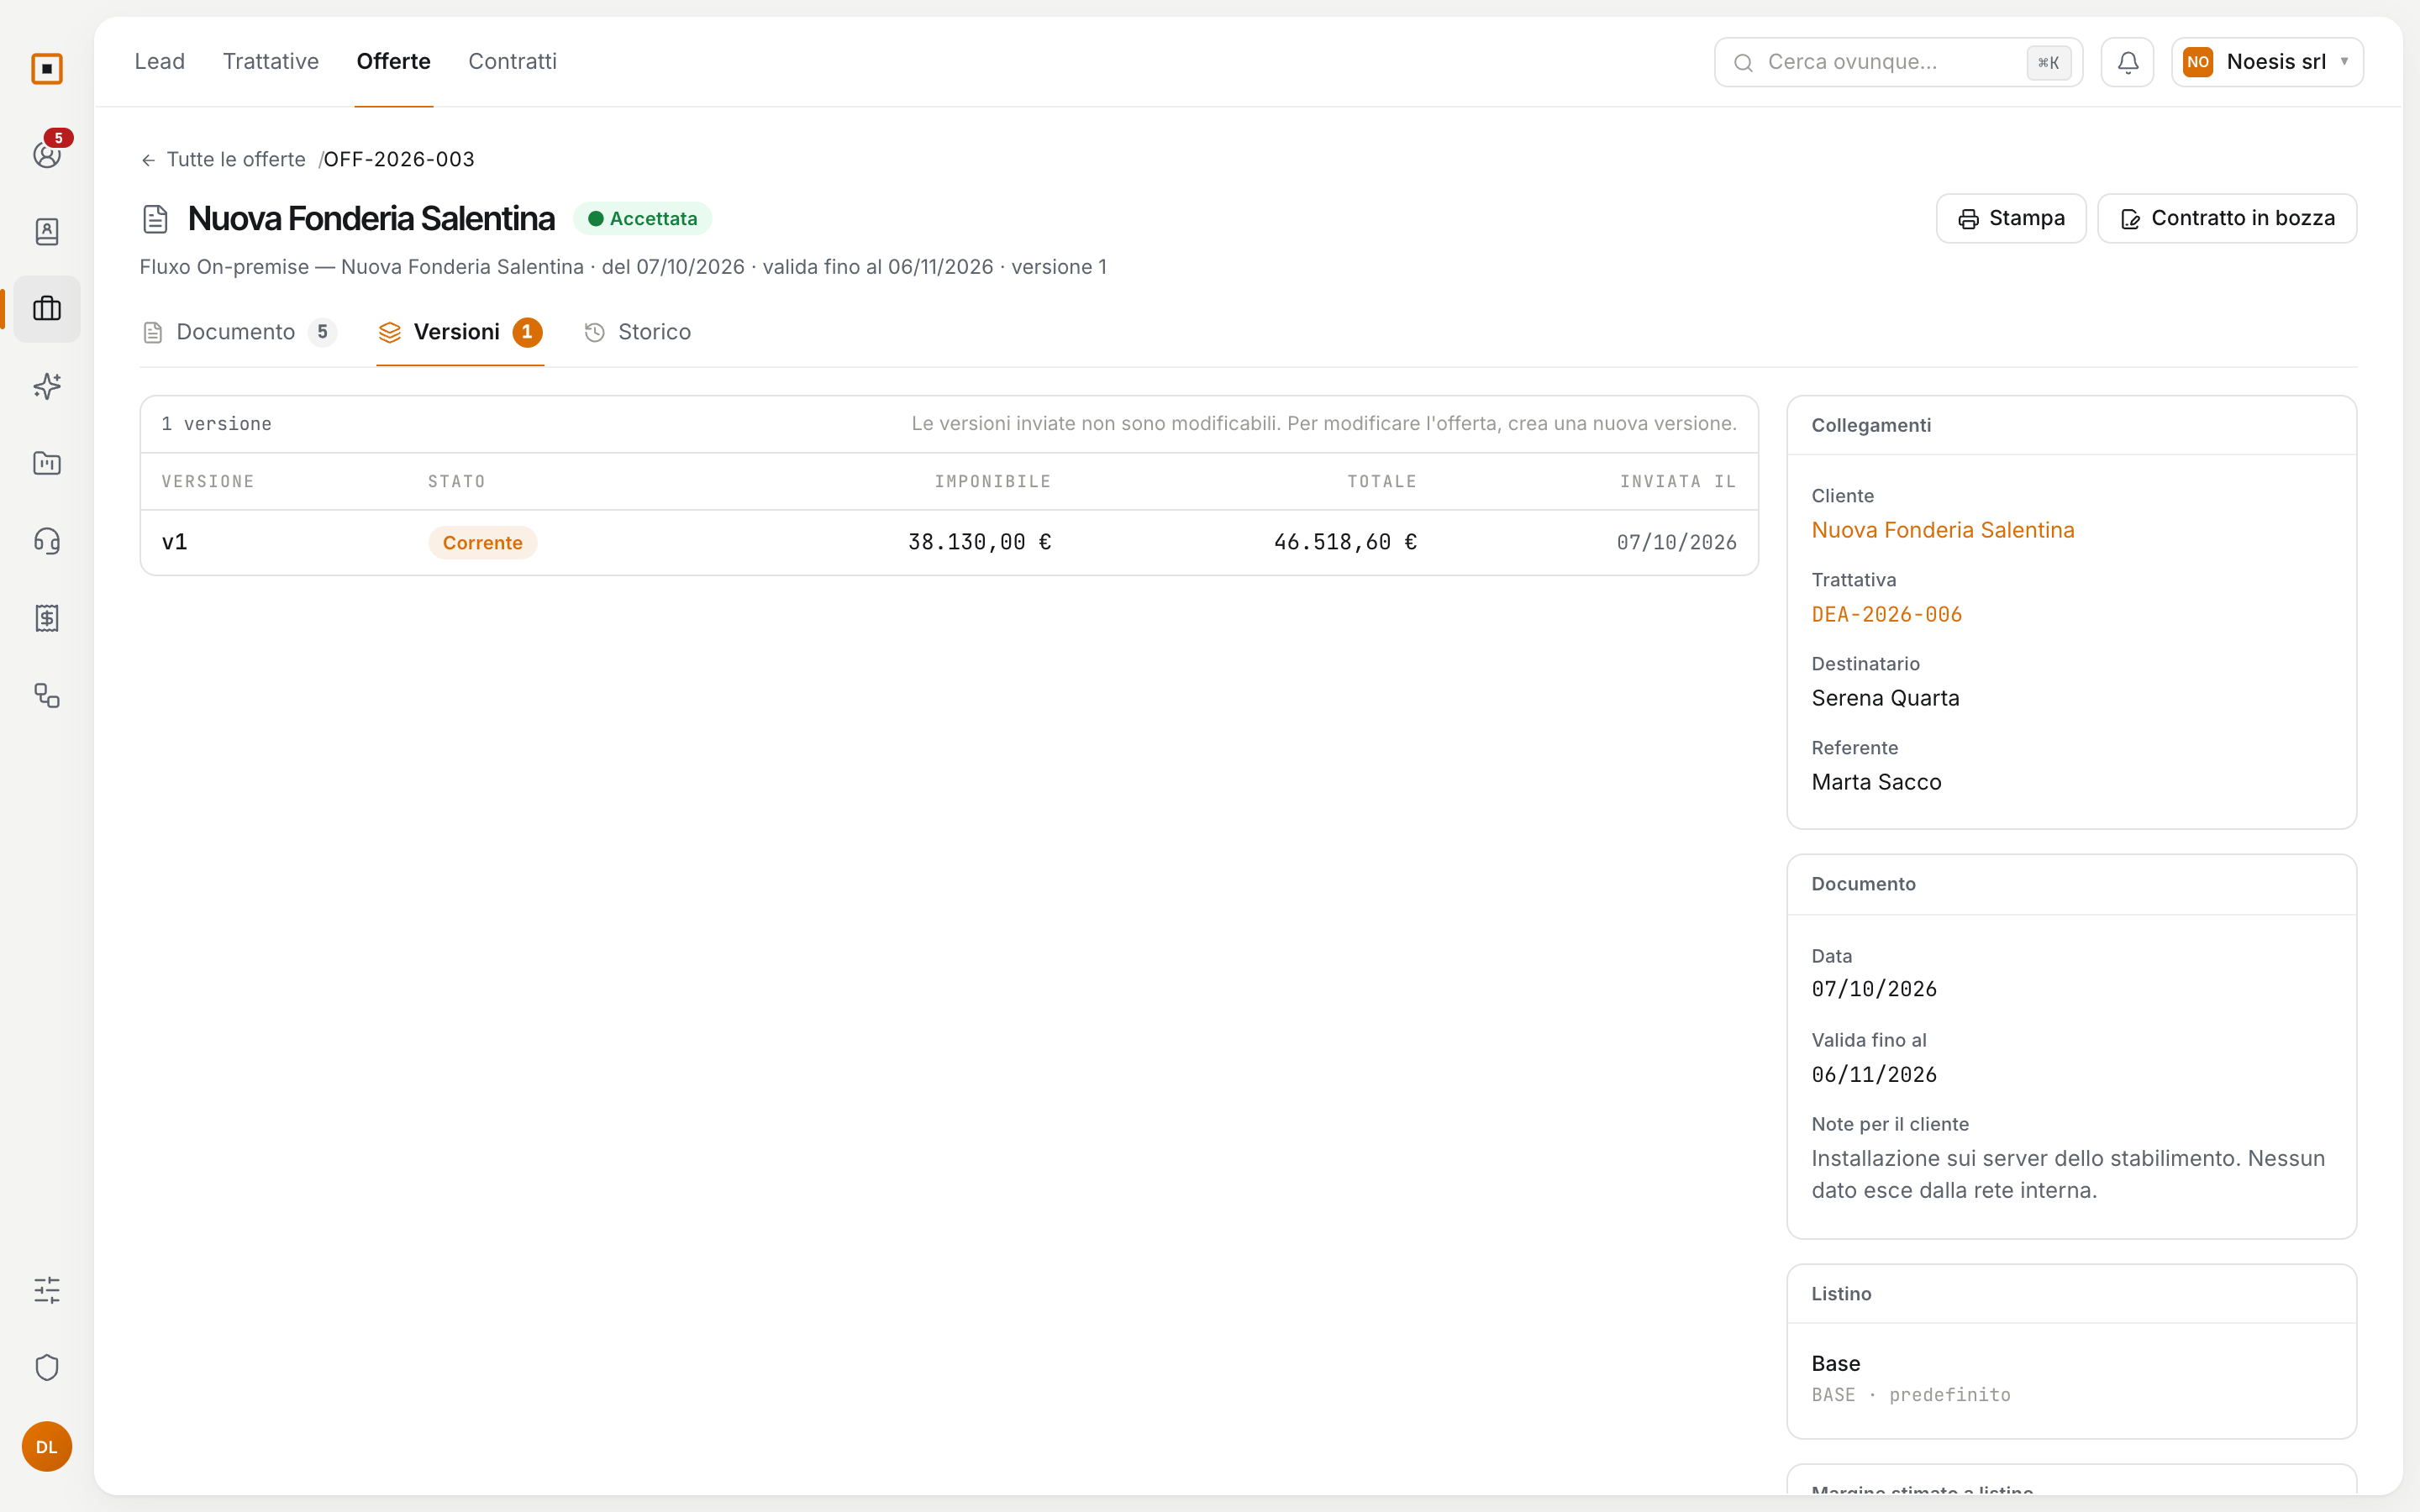The image size is (2420, 1512).
Task: Open the invoice receipt sidebar icon
Action: pyautogui.click(x=47, y=618)
